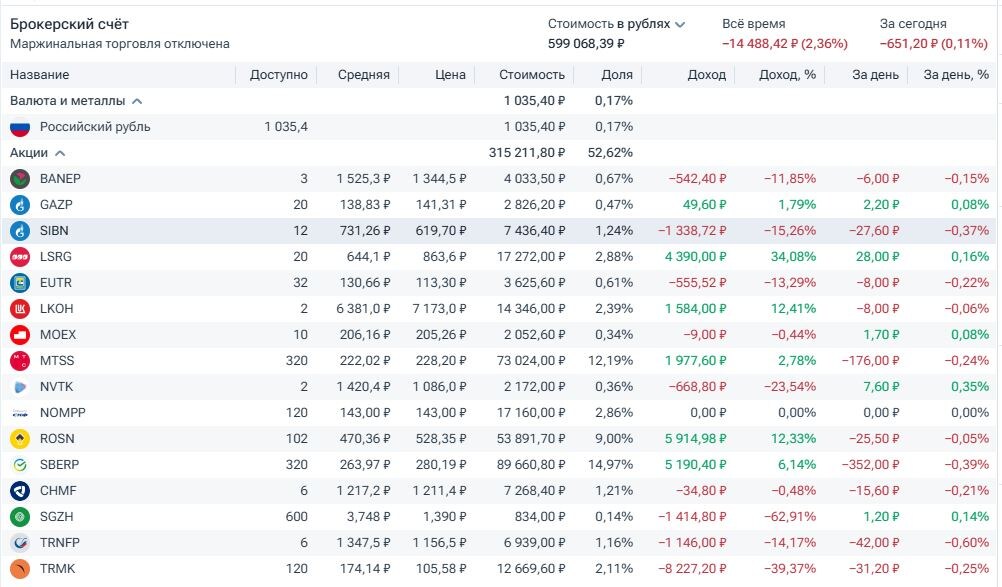
Task: Open the 'Стоимость в рублях' currency dropdown
Action: pyautogui.click(x=680, y=24)
